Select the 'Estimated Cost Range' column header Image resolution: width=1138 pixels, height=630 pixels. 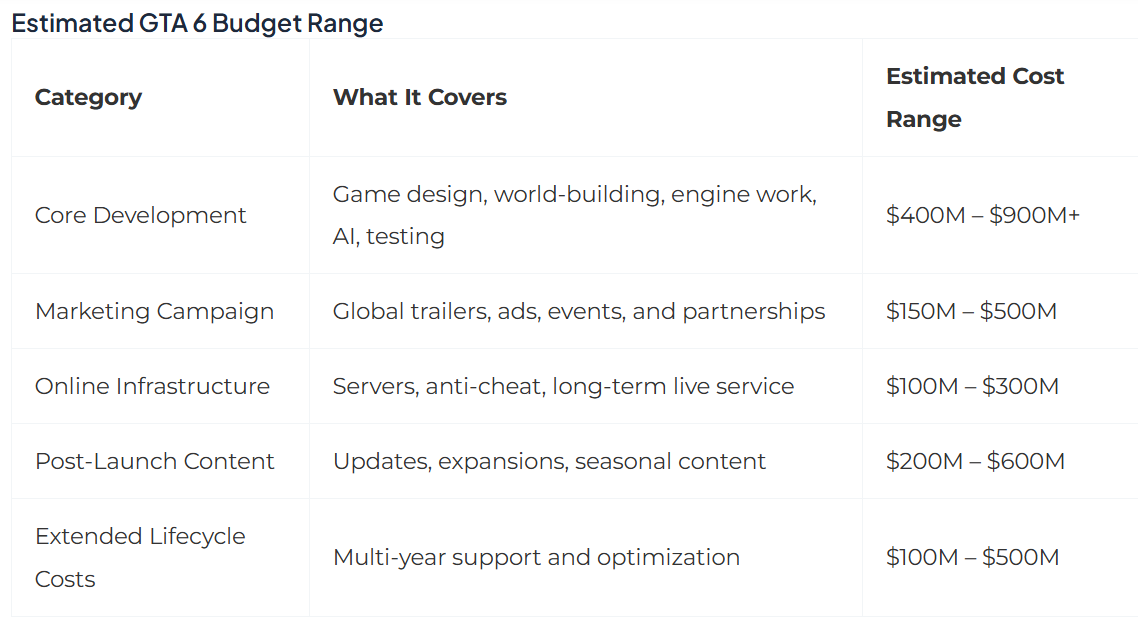[x=975, y=97]
